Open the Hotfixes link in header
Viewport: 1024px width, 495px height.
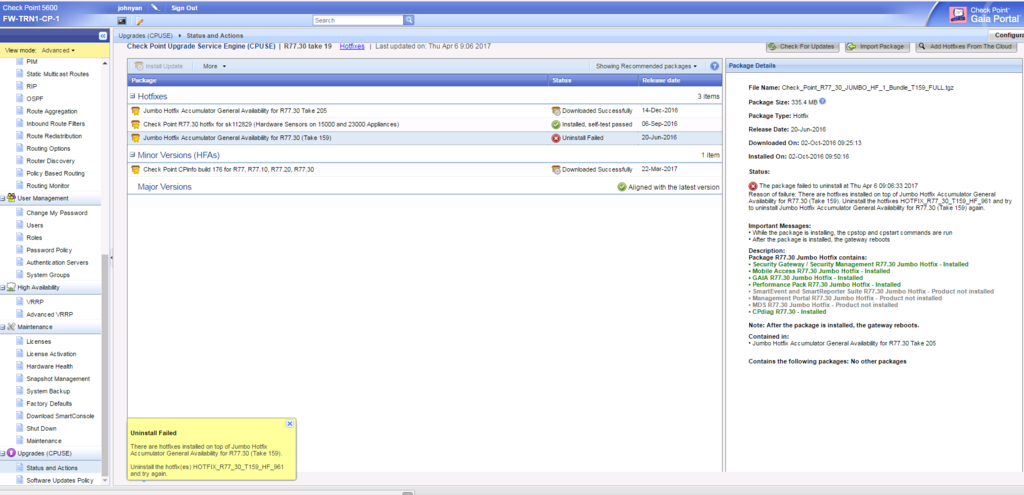(x=352, y=46)
